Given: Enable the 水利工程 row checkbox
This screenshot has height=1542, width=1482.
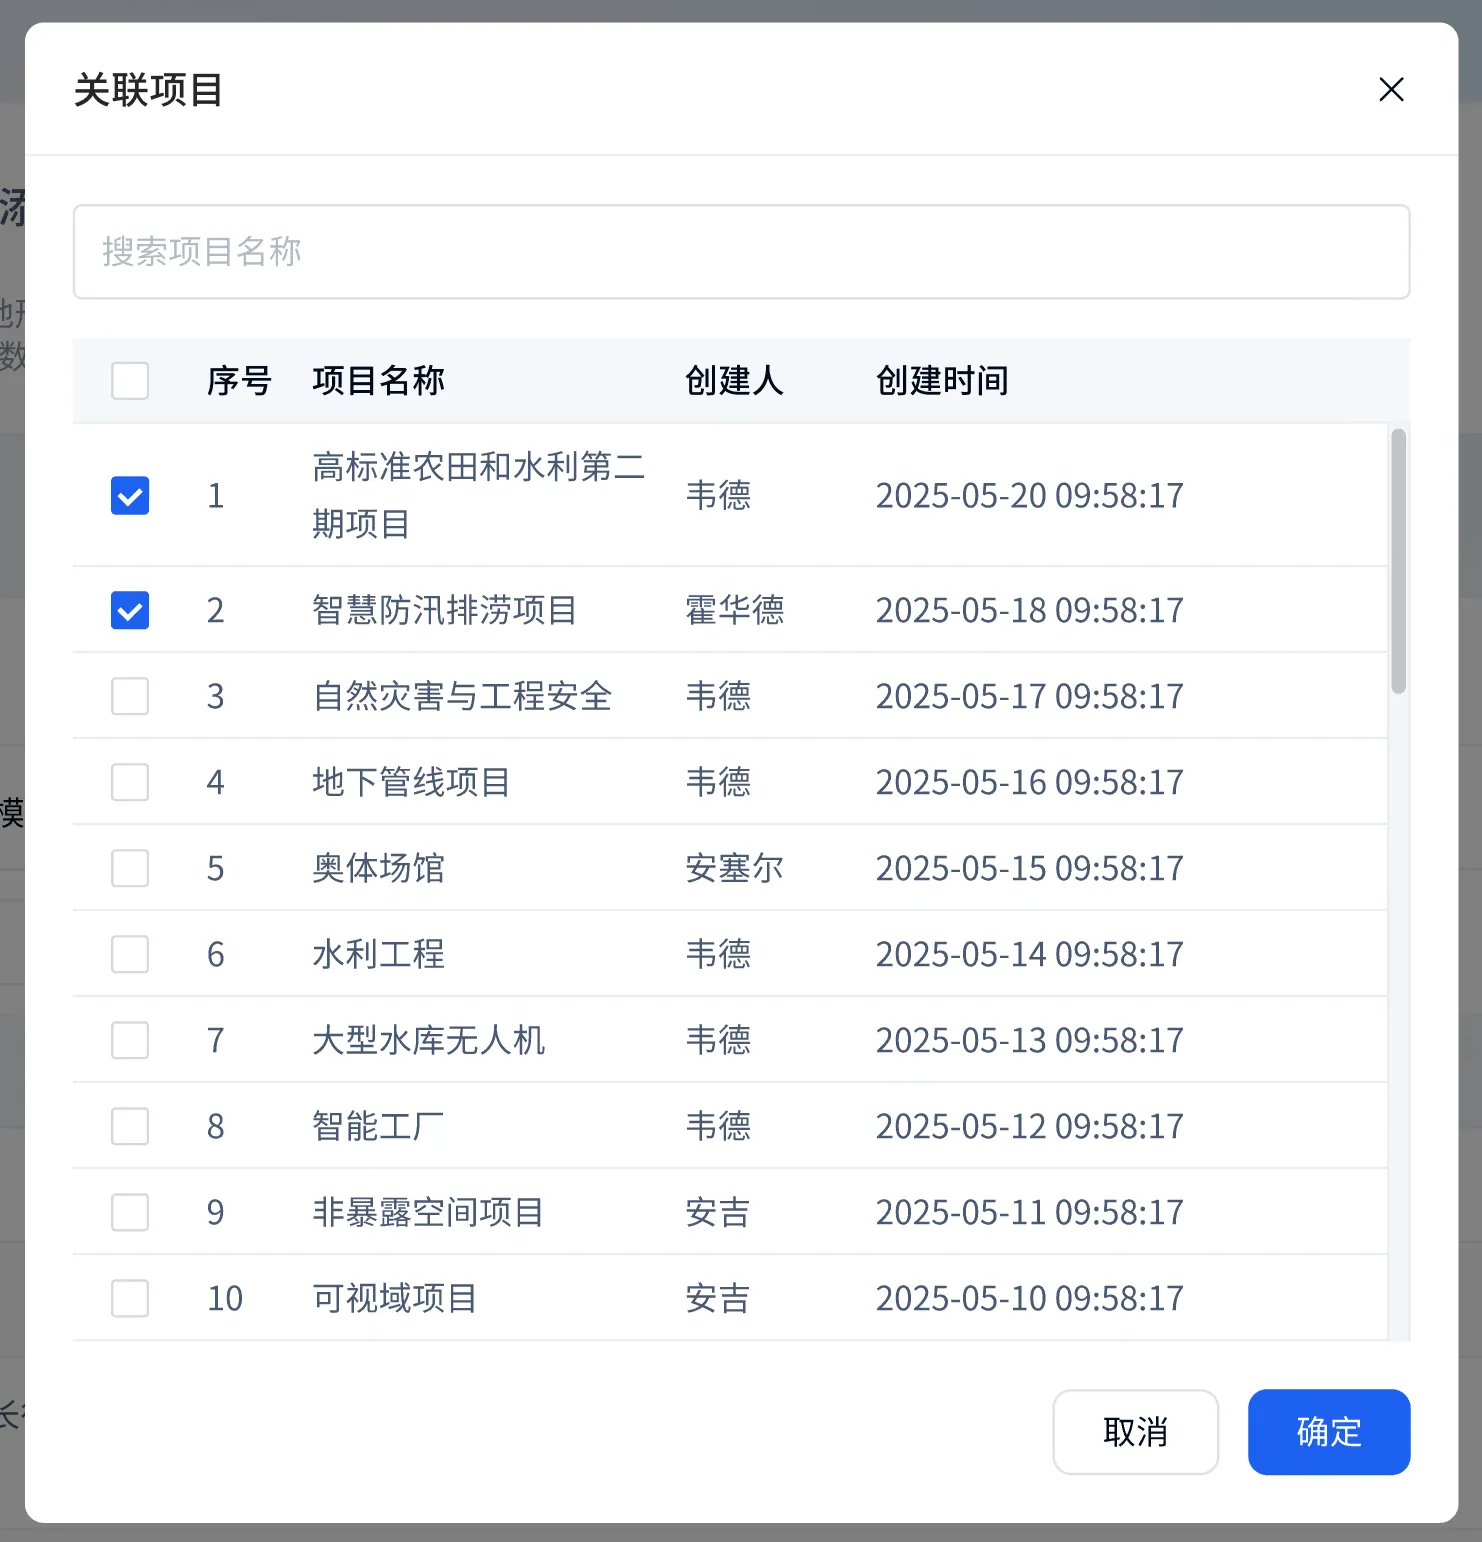Looking at the screenshot, I should (x=130, y=954).
